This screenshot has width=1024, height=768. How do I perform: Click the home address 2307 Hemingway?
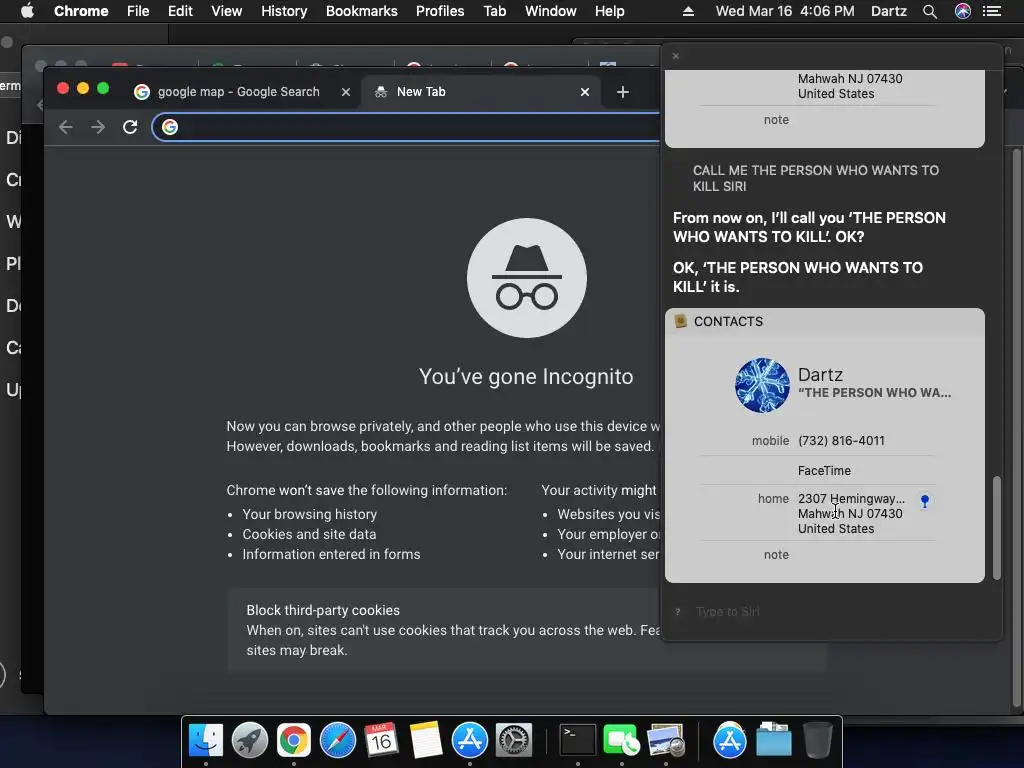[x=851, y=513]
